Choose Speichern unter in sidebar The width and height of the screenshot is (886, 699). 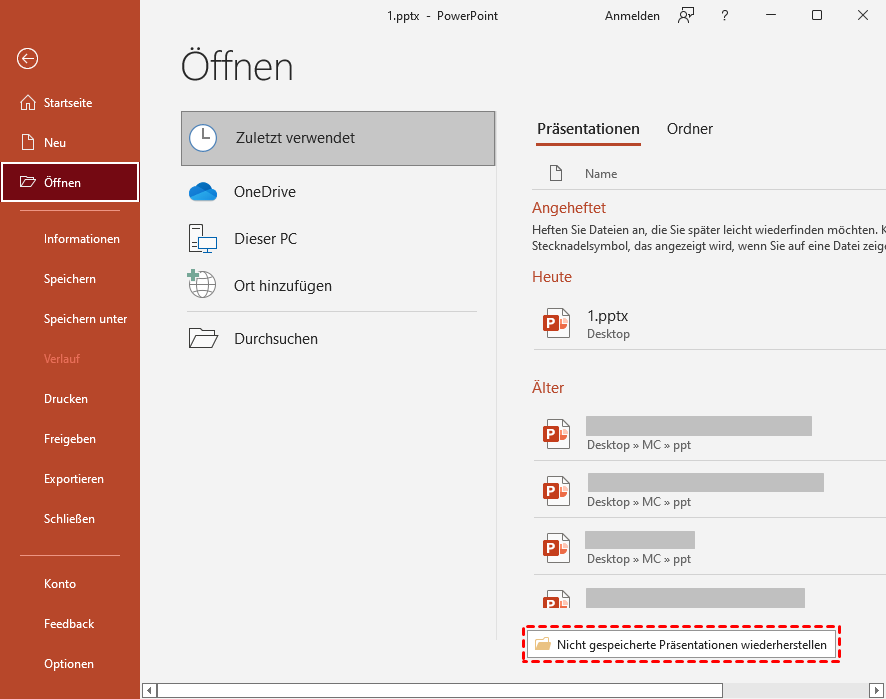[85, 319]
